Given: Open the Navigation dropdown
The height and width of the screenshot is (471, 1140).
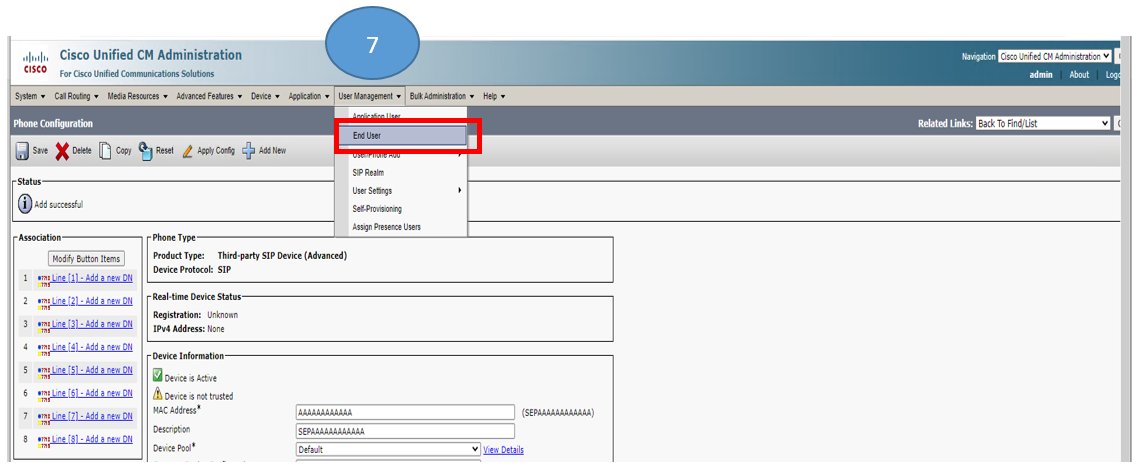Looking at the screenshot, I should [x=1055, y=56].
